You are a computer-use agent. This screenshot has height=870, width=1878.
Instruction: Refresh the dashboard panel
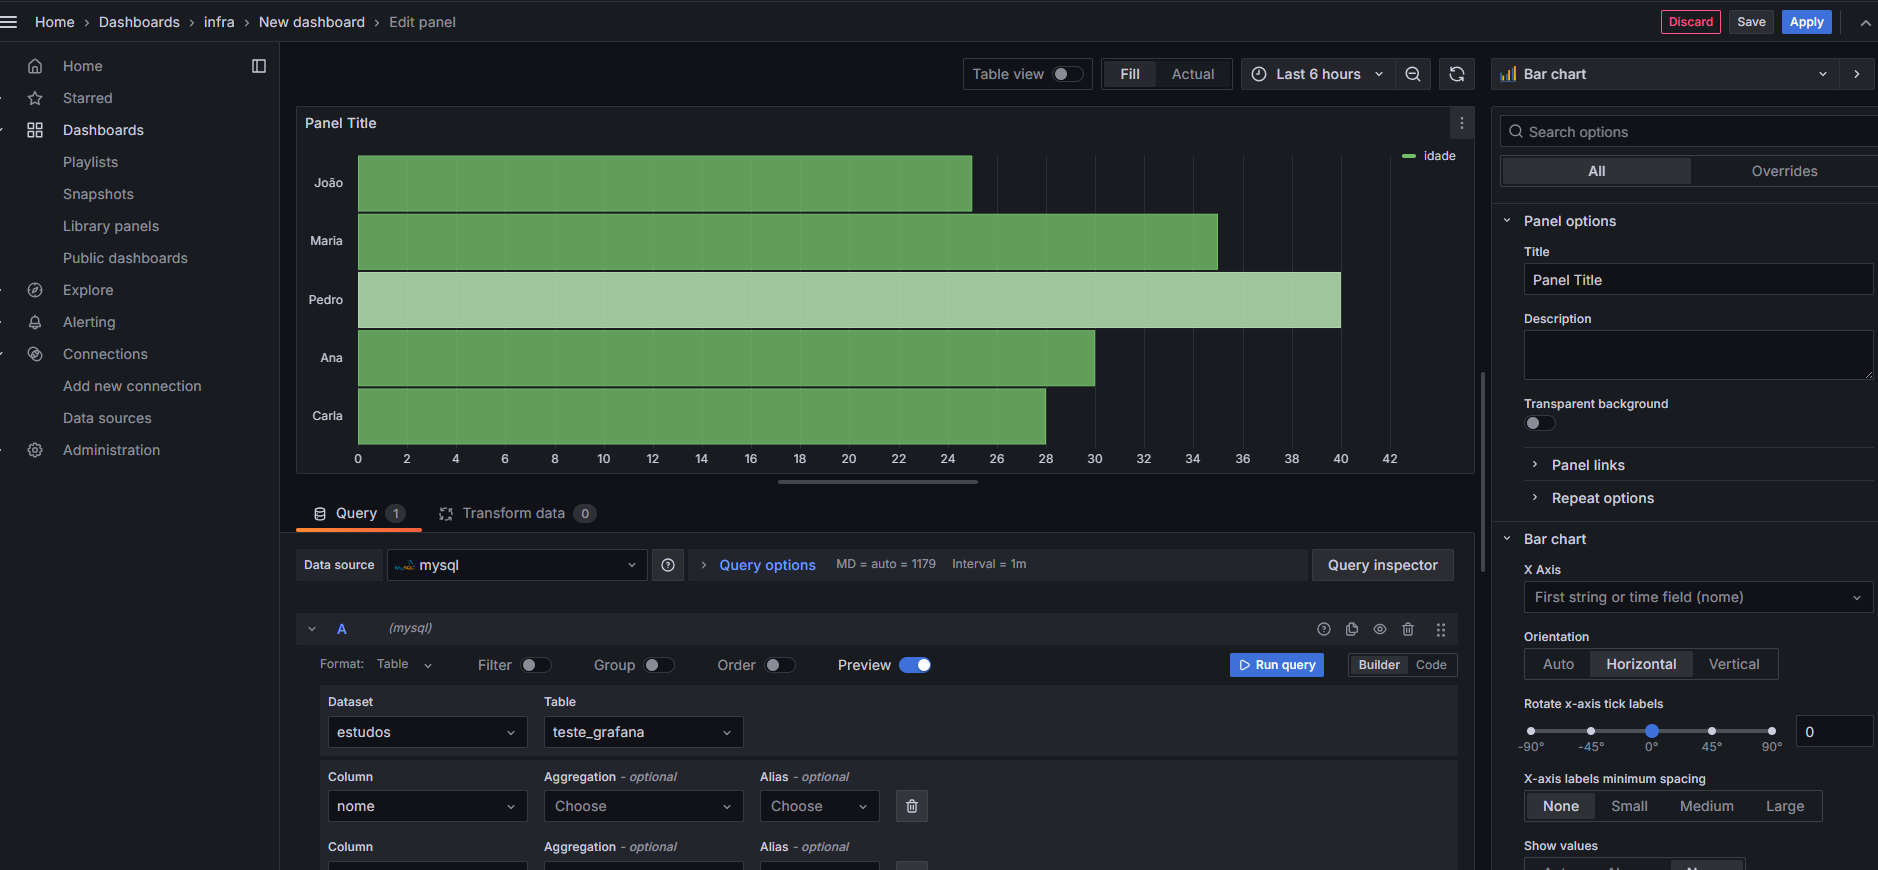[x=1457, y=74]
